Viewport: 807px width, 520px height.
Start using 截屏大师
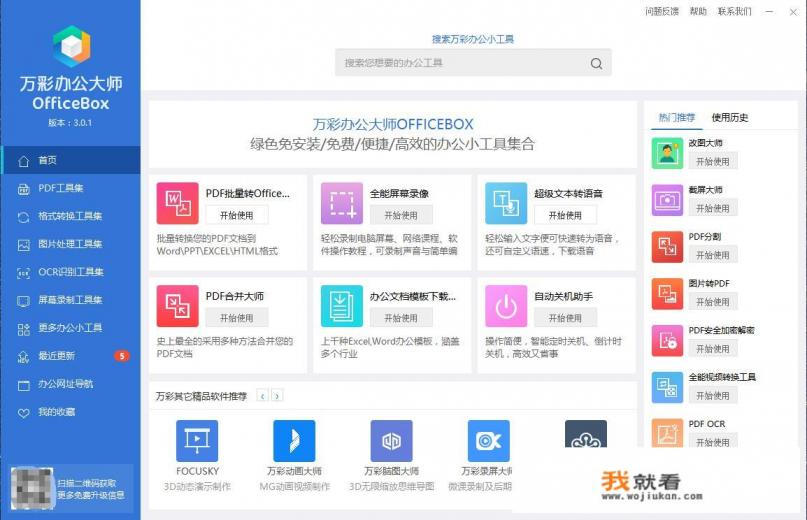(x=713, y=208)
